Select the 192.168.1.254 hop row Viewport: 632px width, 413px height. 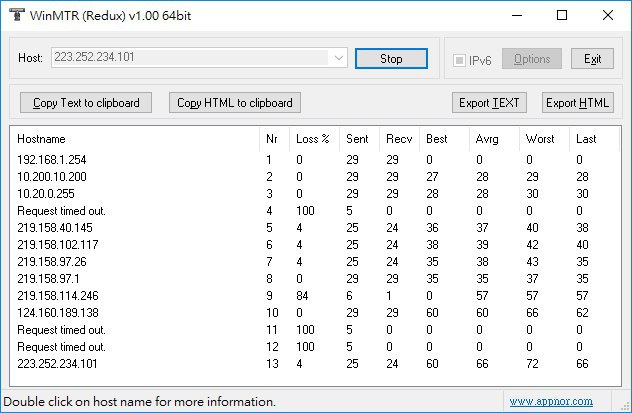51,160
